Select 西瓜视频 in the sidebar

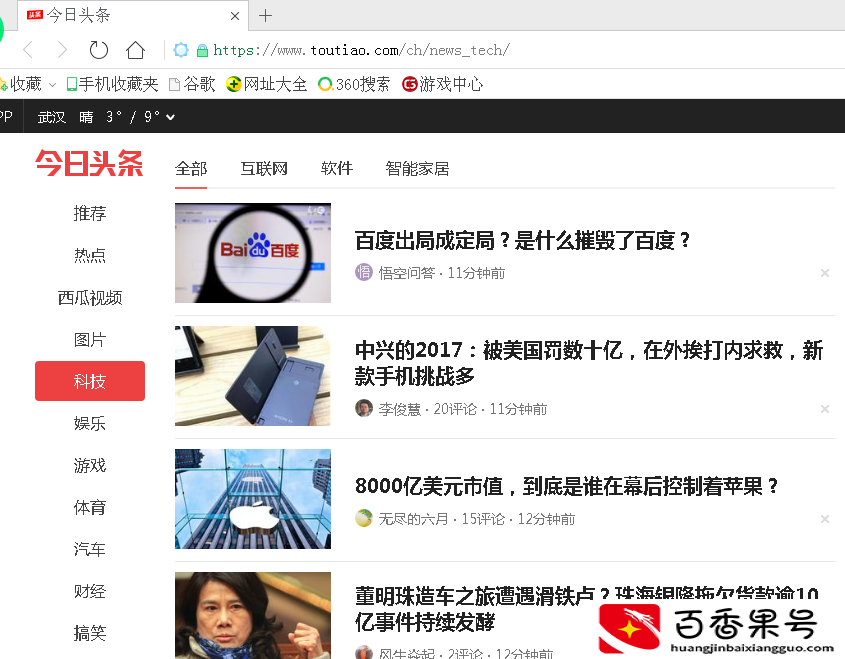pyautogui.click(x=90, y=297)
